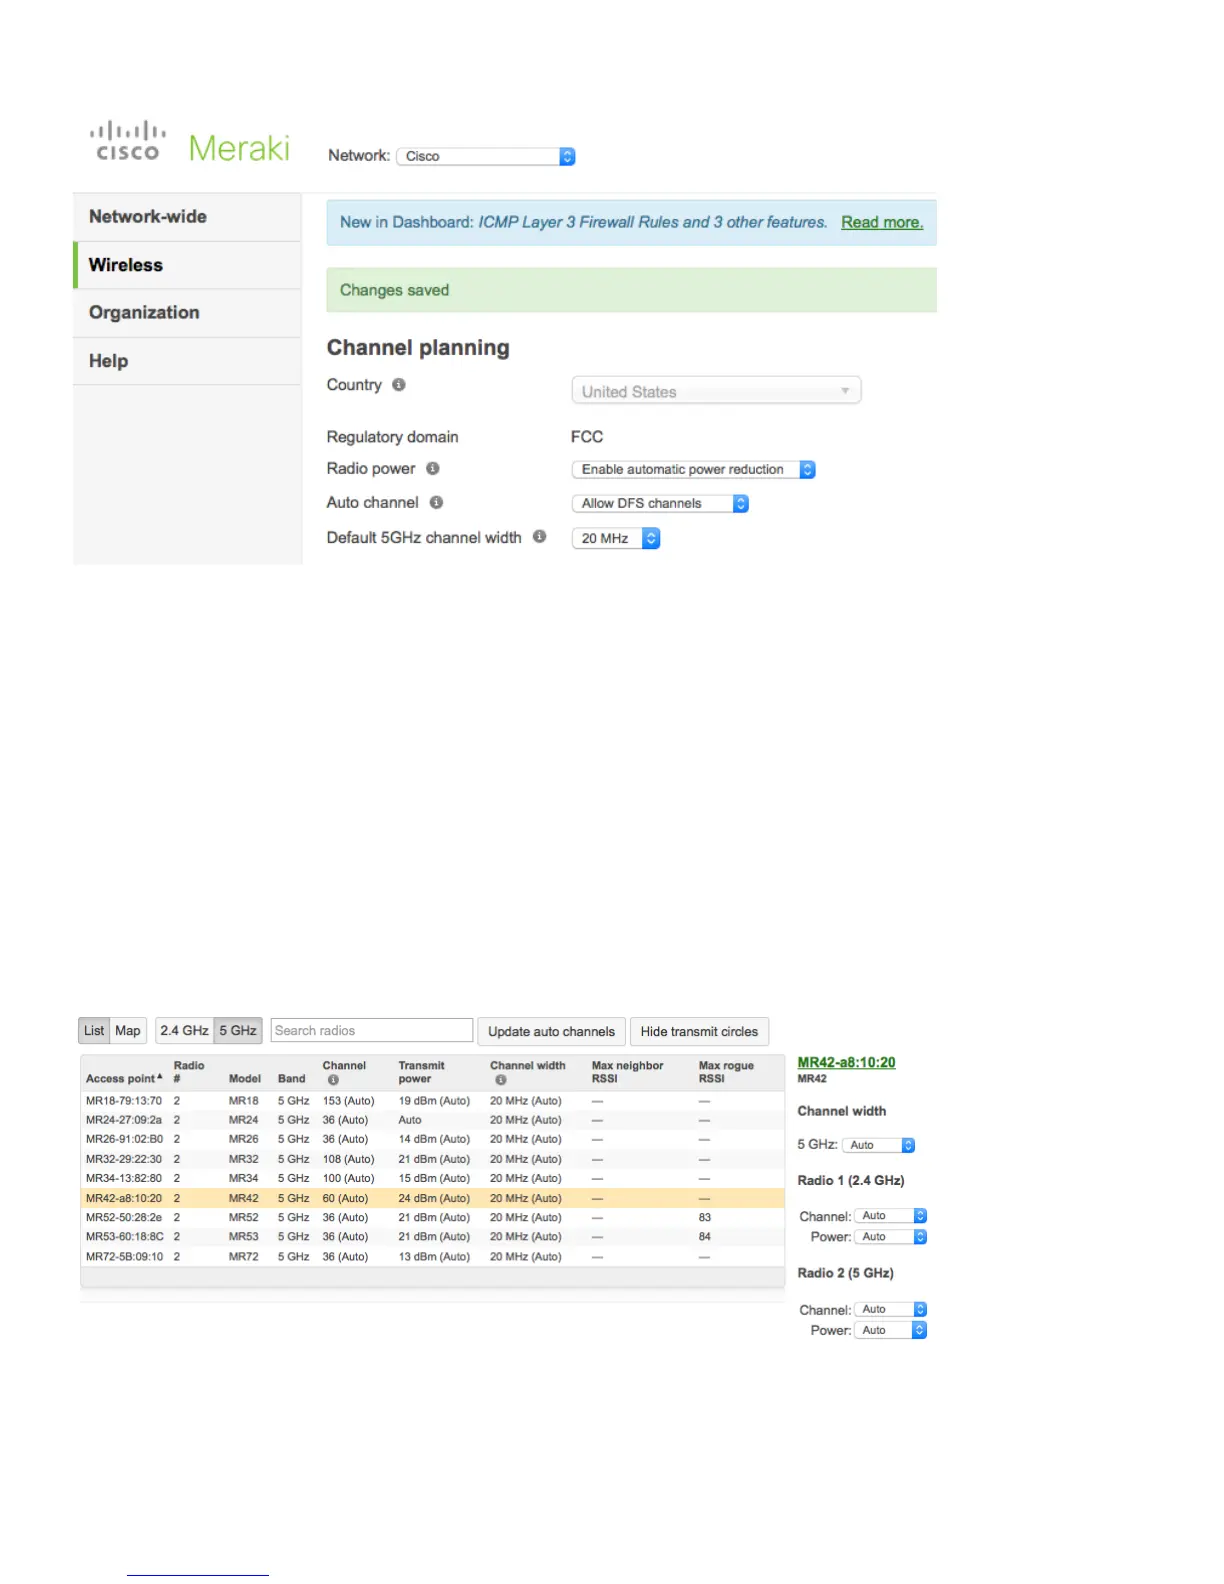Select the MR26-91:02:B0 row
Viewport: 1224px width, 1584px height.
tap(432, 1139)
